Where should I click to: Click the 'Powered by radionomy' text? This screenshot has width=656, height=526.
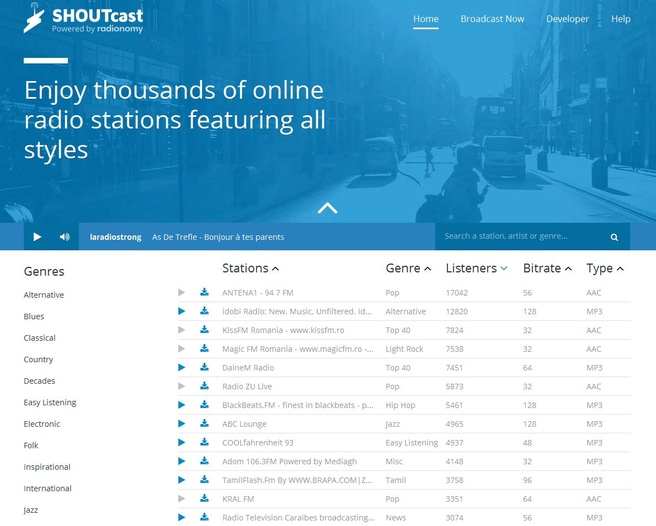pyautogui.click(x=97, y=29)
